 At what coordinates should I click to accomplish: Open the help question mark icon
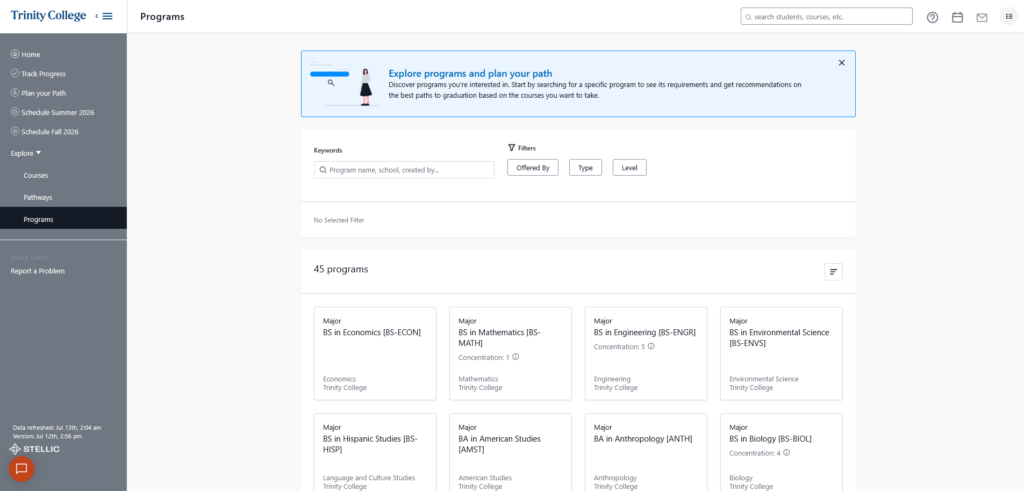[933, 18]
